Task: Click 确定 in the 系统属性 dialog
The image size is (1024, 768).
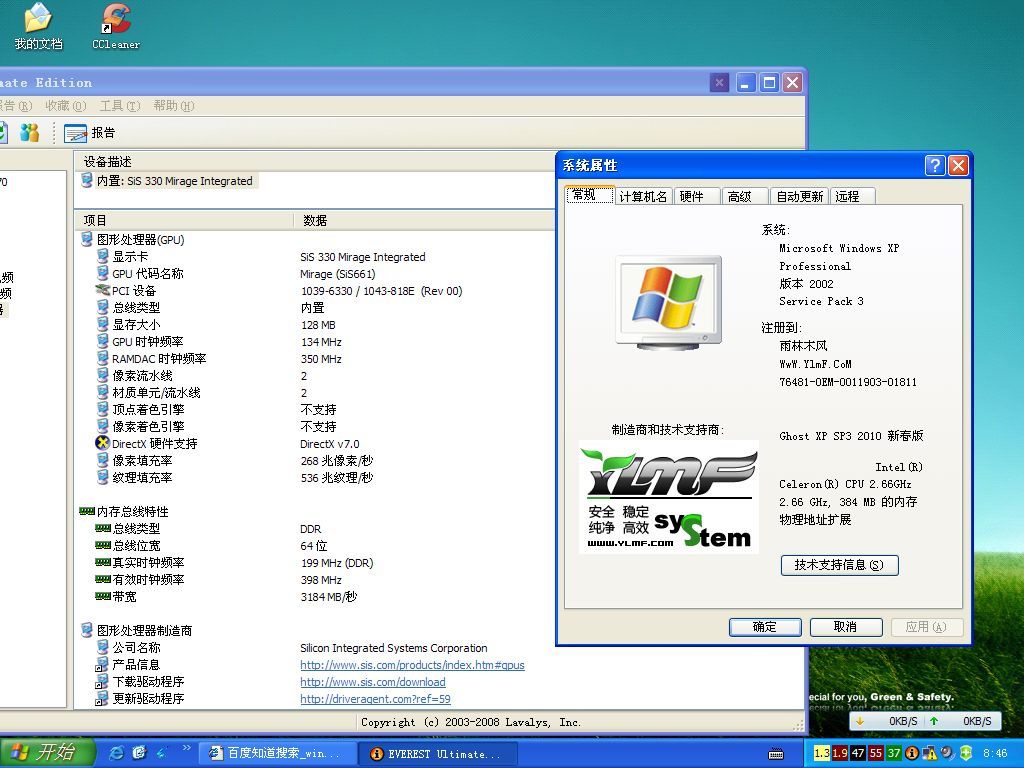Action: coord(765,627)
